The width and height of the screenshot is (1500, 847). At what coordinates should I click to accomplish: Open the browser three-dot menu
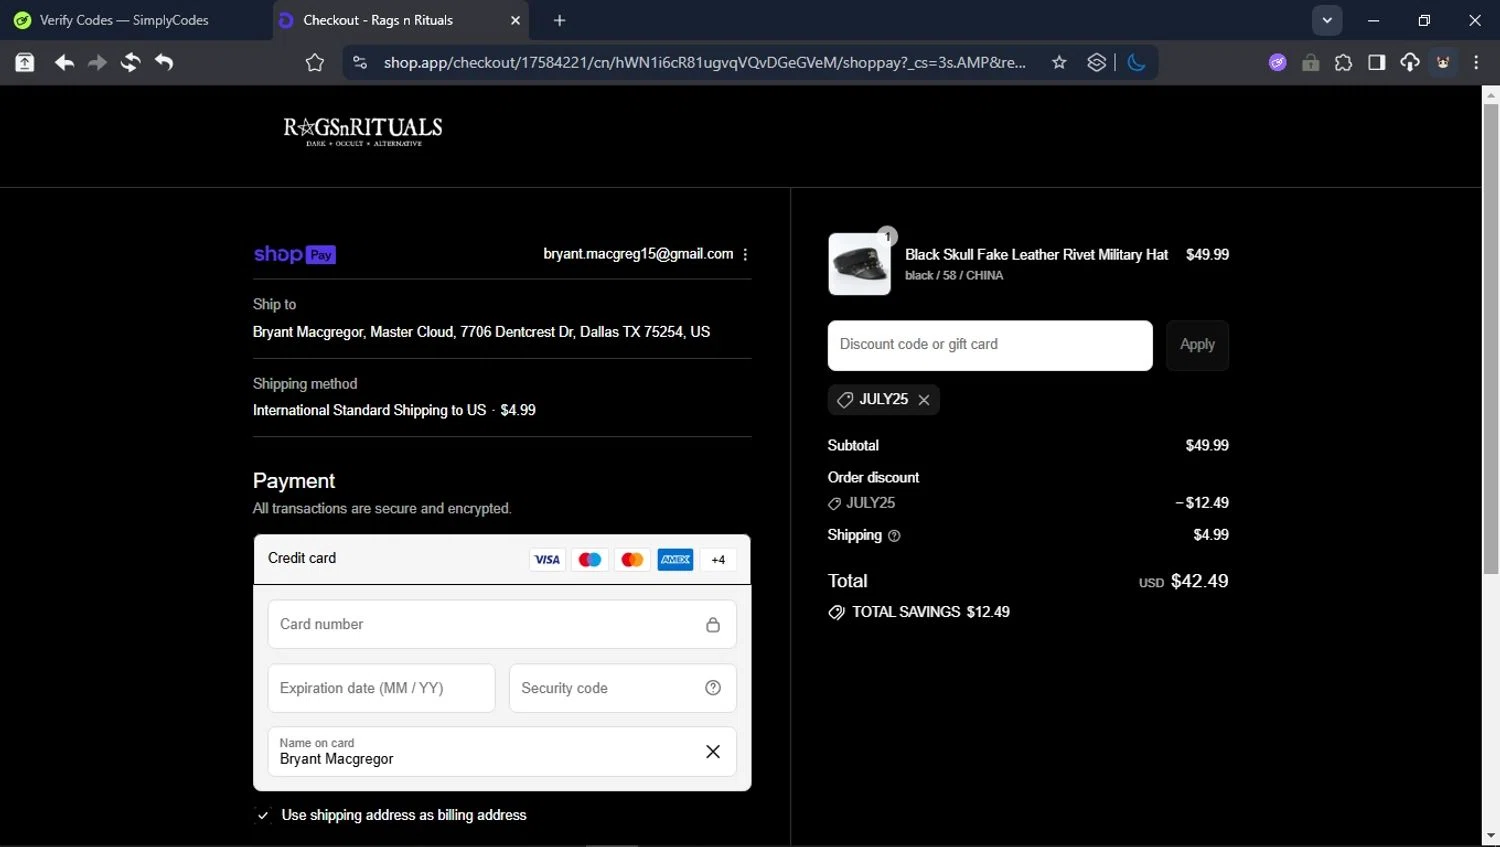pyautogui.click(x=1476, y=62)
